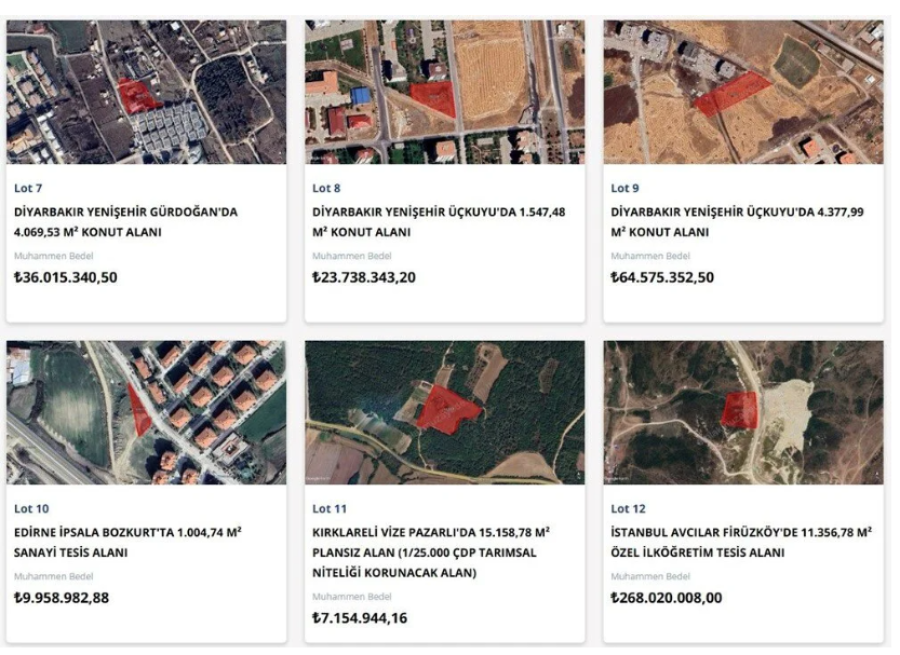Open the Edirne İpsala Bozkurt'ta sanayi tesis title
The height and width of the screenshot is (655, 900).
click(x=127, y=542)
